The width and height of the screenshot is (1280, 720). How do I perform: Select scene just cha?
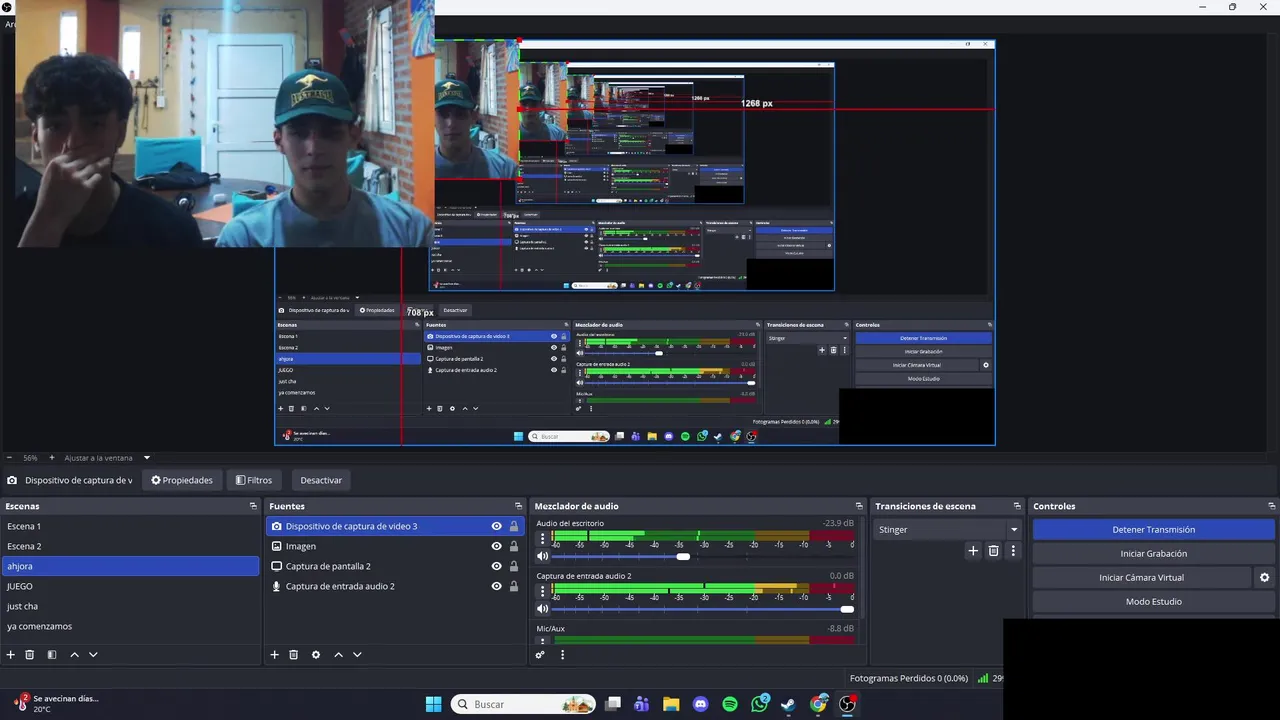[x=131, y=606]
